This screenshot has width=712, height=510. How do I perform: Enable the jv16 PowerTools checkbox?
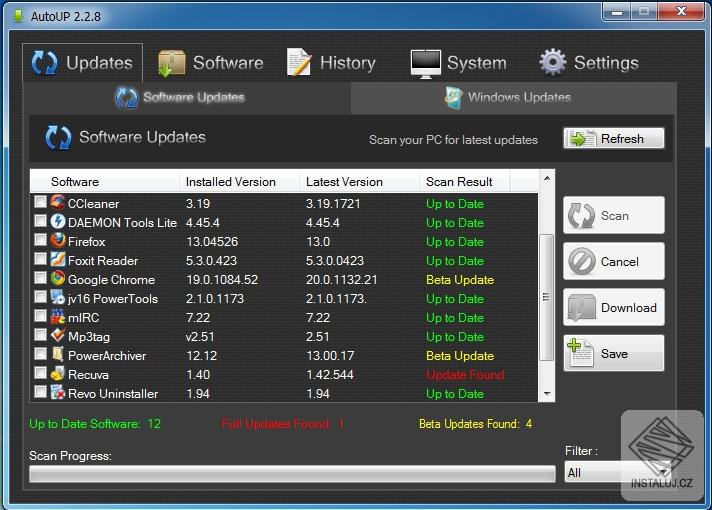(40, 297)
